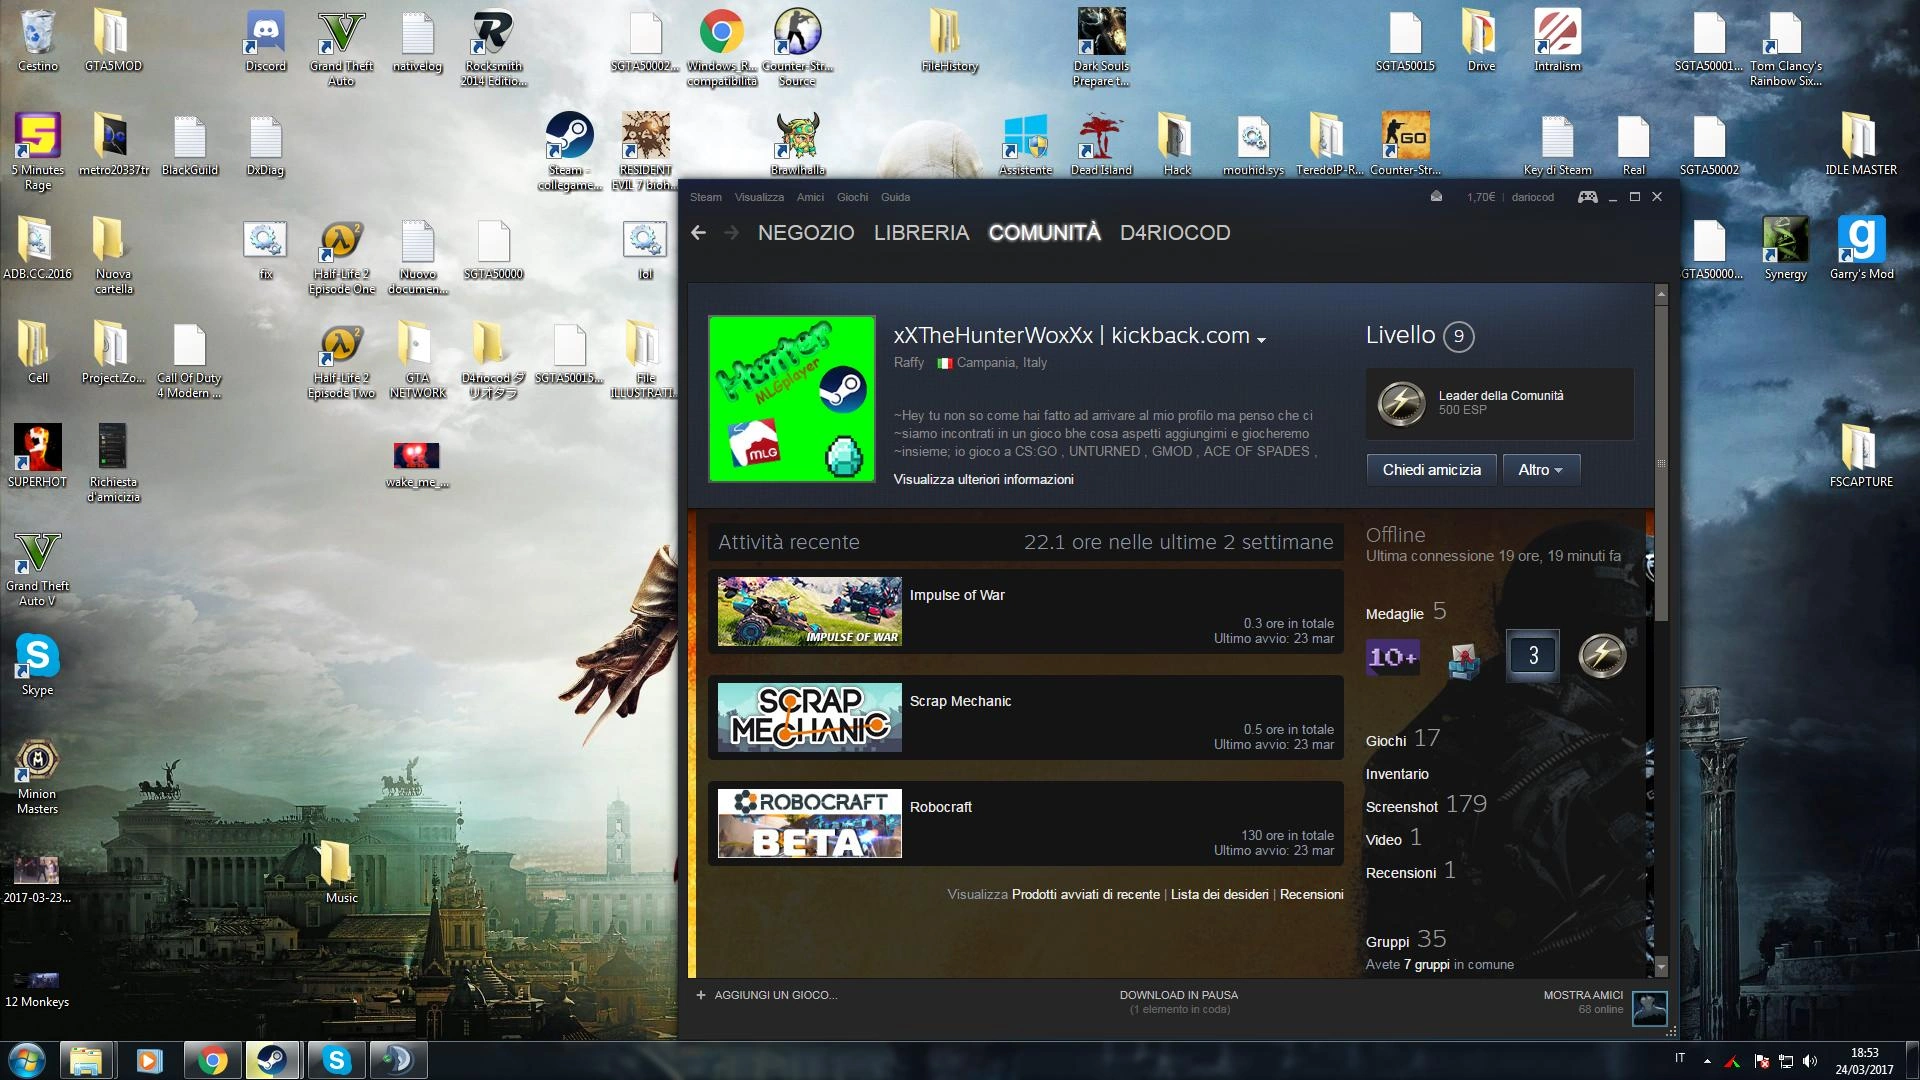Open the Lista dei desideri link
1920x1080 pixels.
click(x=1219, y=895)
